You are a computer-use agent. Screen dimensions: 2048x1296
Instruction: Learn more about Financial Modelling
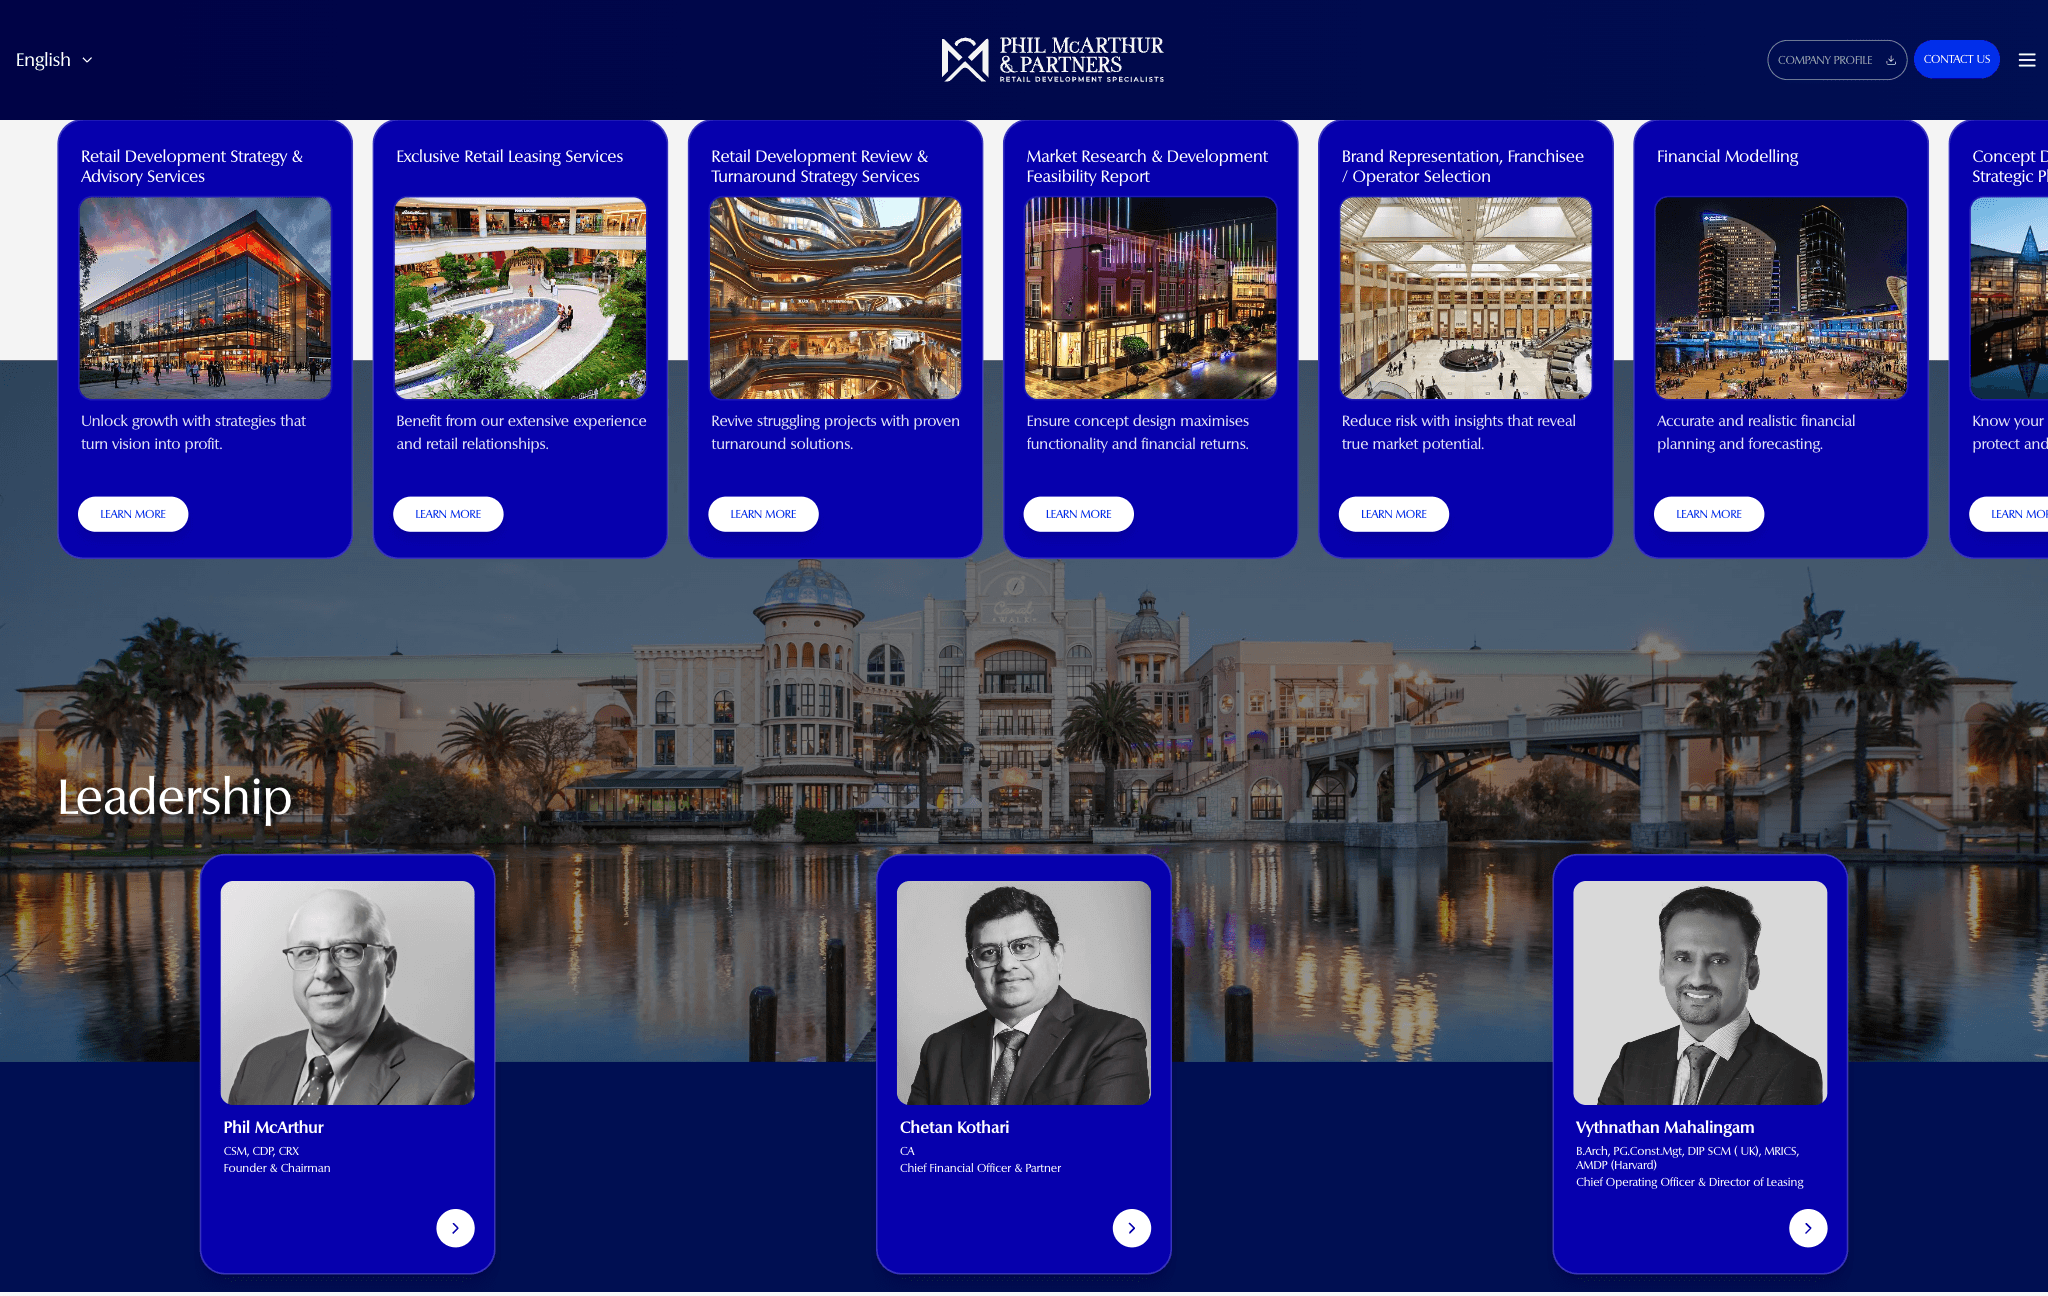[x=1708, y=514]
